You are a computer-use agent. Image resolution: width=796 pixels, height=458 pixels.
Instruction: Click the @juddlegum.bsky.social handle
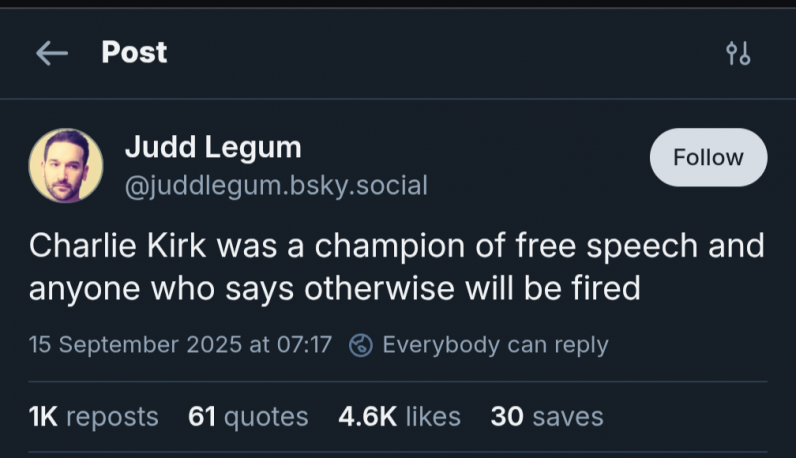pyautogui.click(x=275, y=185)
